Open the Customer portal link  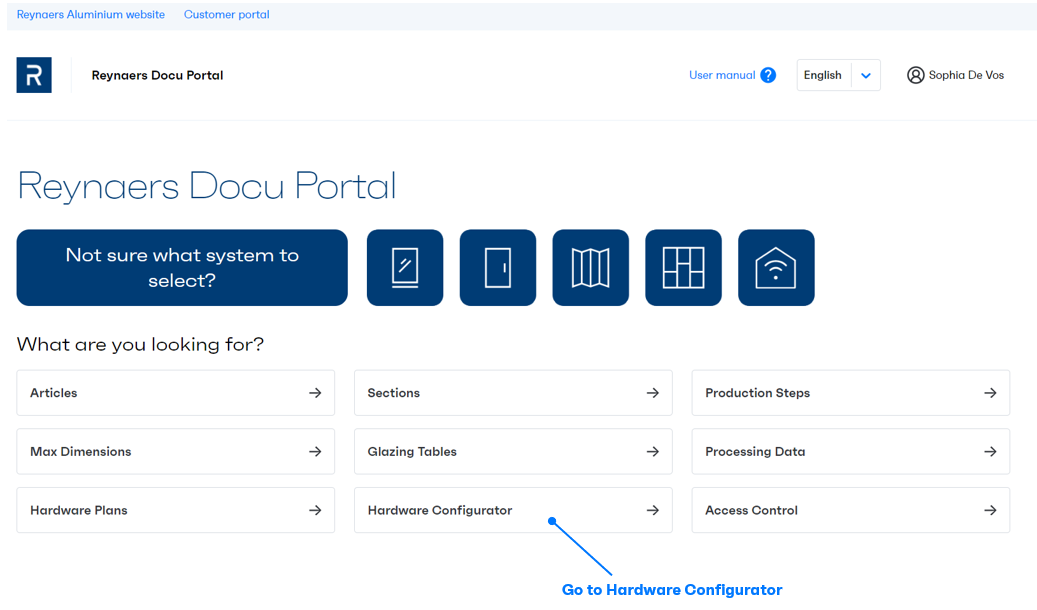point(226,15)
